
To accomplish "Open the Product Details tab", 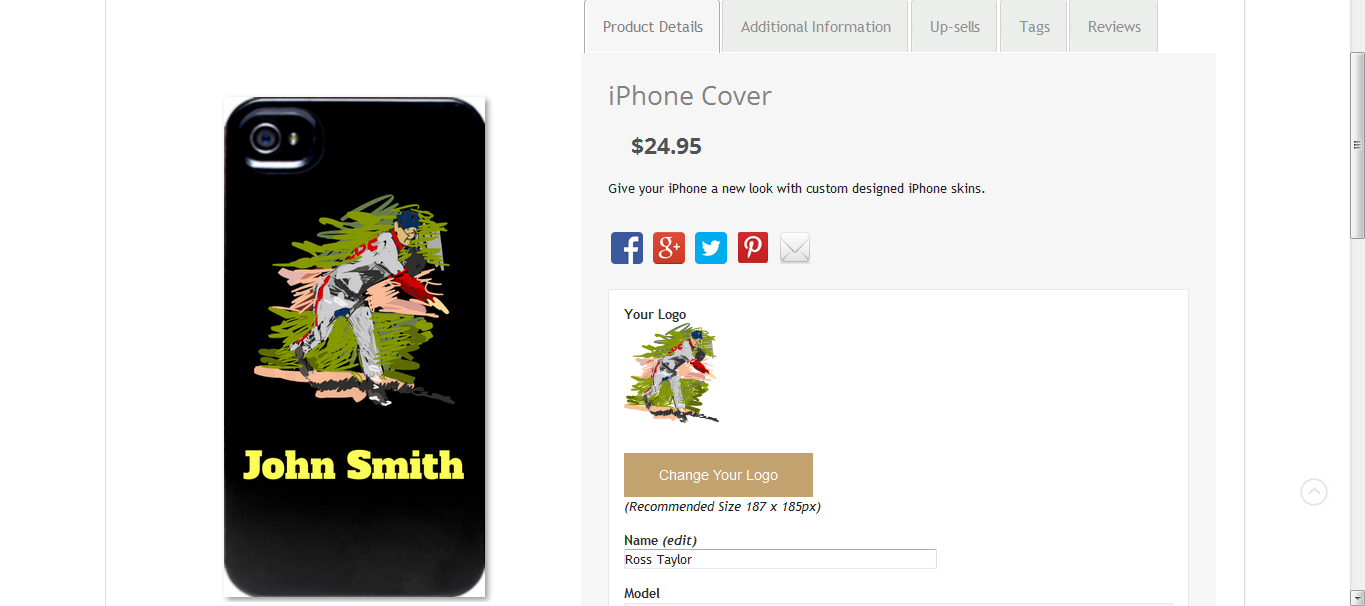I will 652,27.
